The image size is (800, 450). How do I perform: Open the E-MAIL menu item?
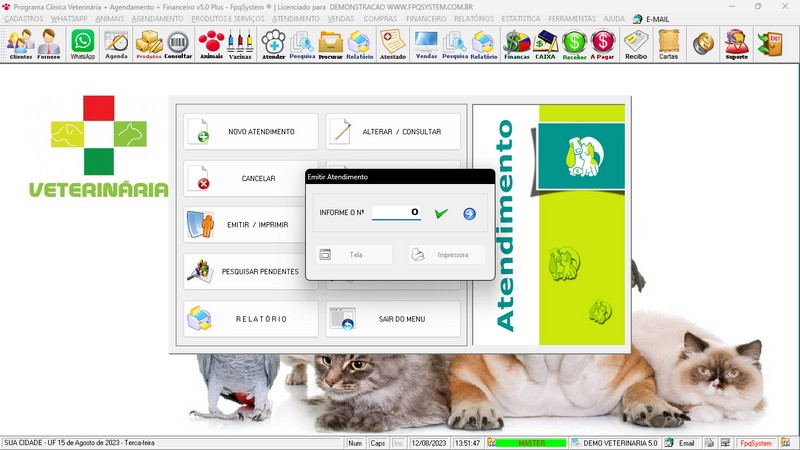[x=651, y=19]
